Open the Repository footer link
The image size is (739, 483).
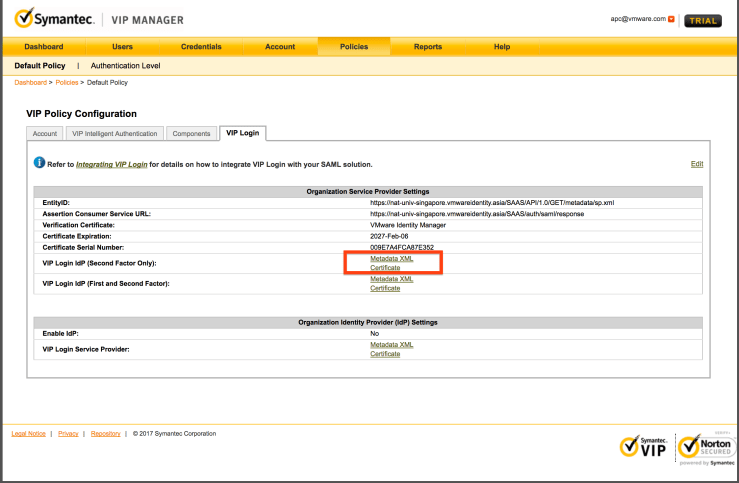click(x=106, y=434)
